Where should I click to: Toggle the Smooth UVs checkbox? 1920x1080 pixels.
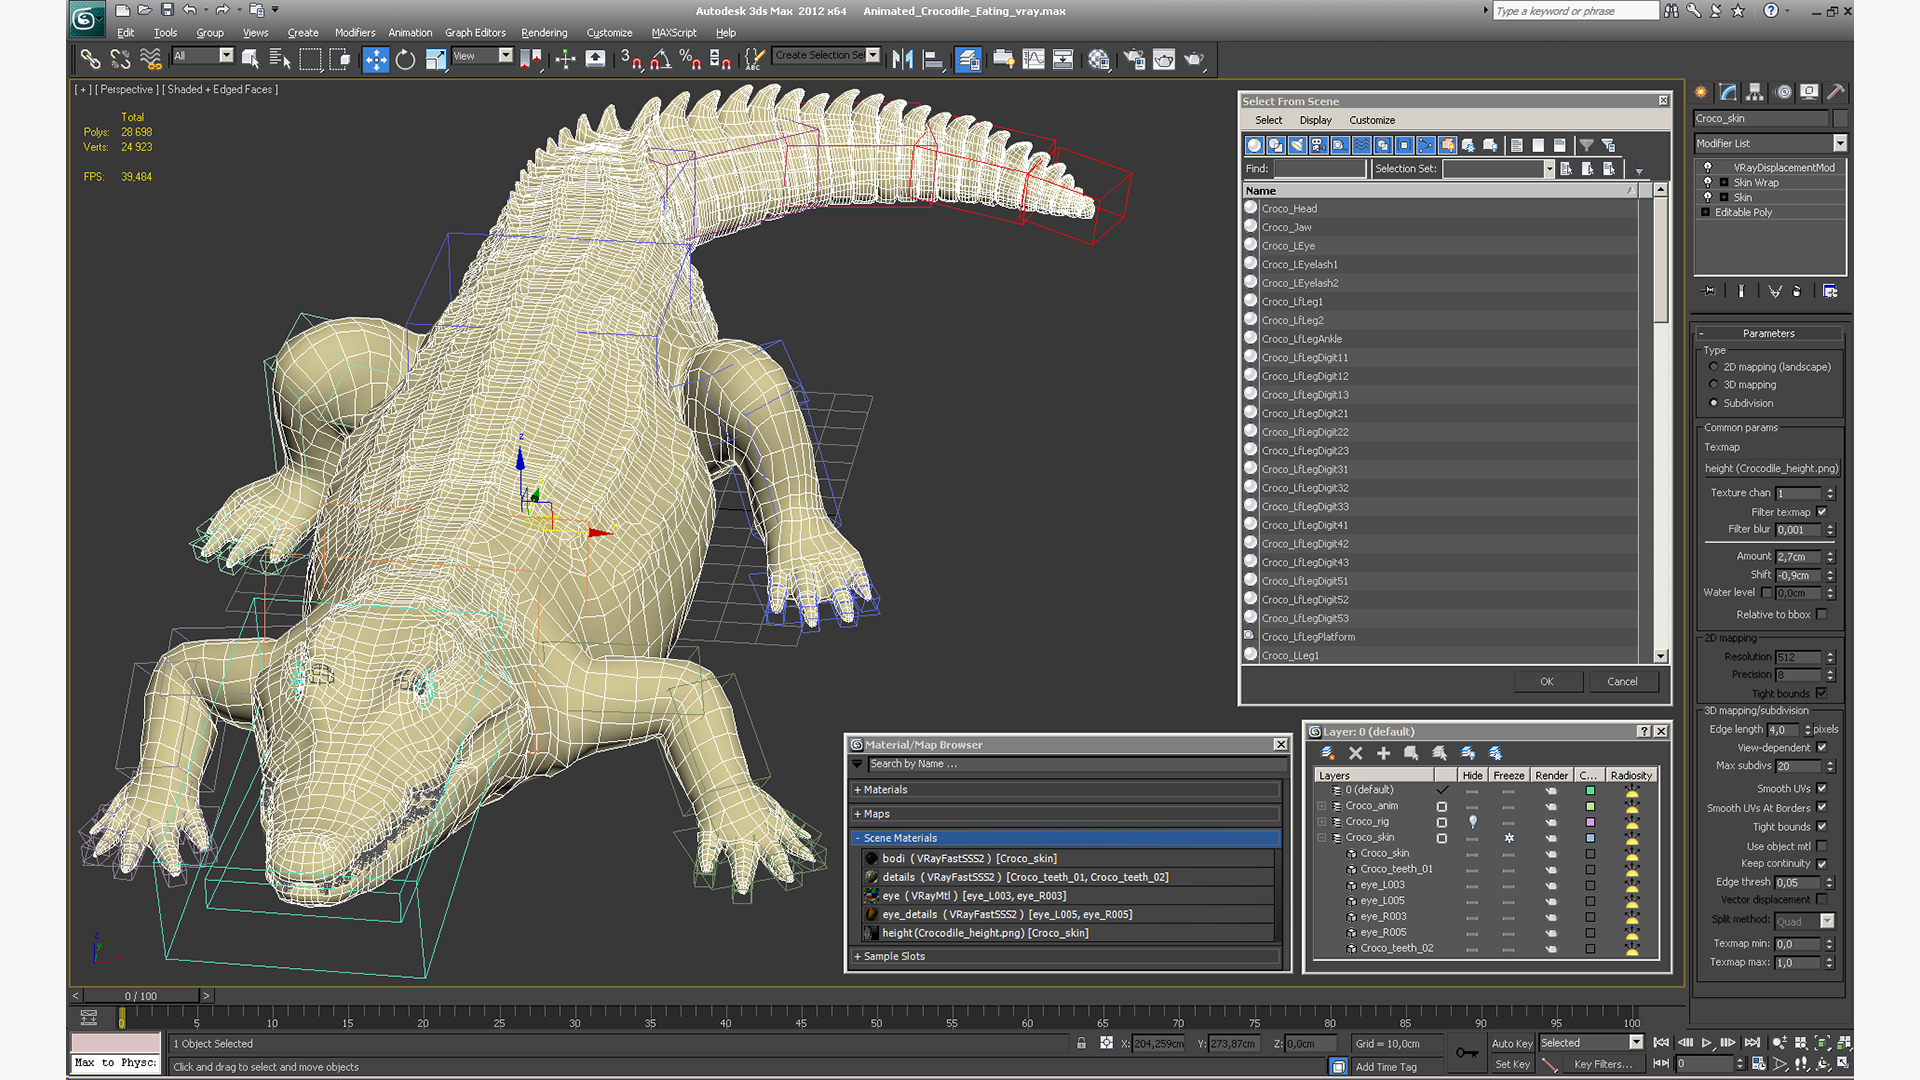click(x=1822, y=789)
